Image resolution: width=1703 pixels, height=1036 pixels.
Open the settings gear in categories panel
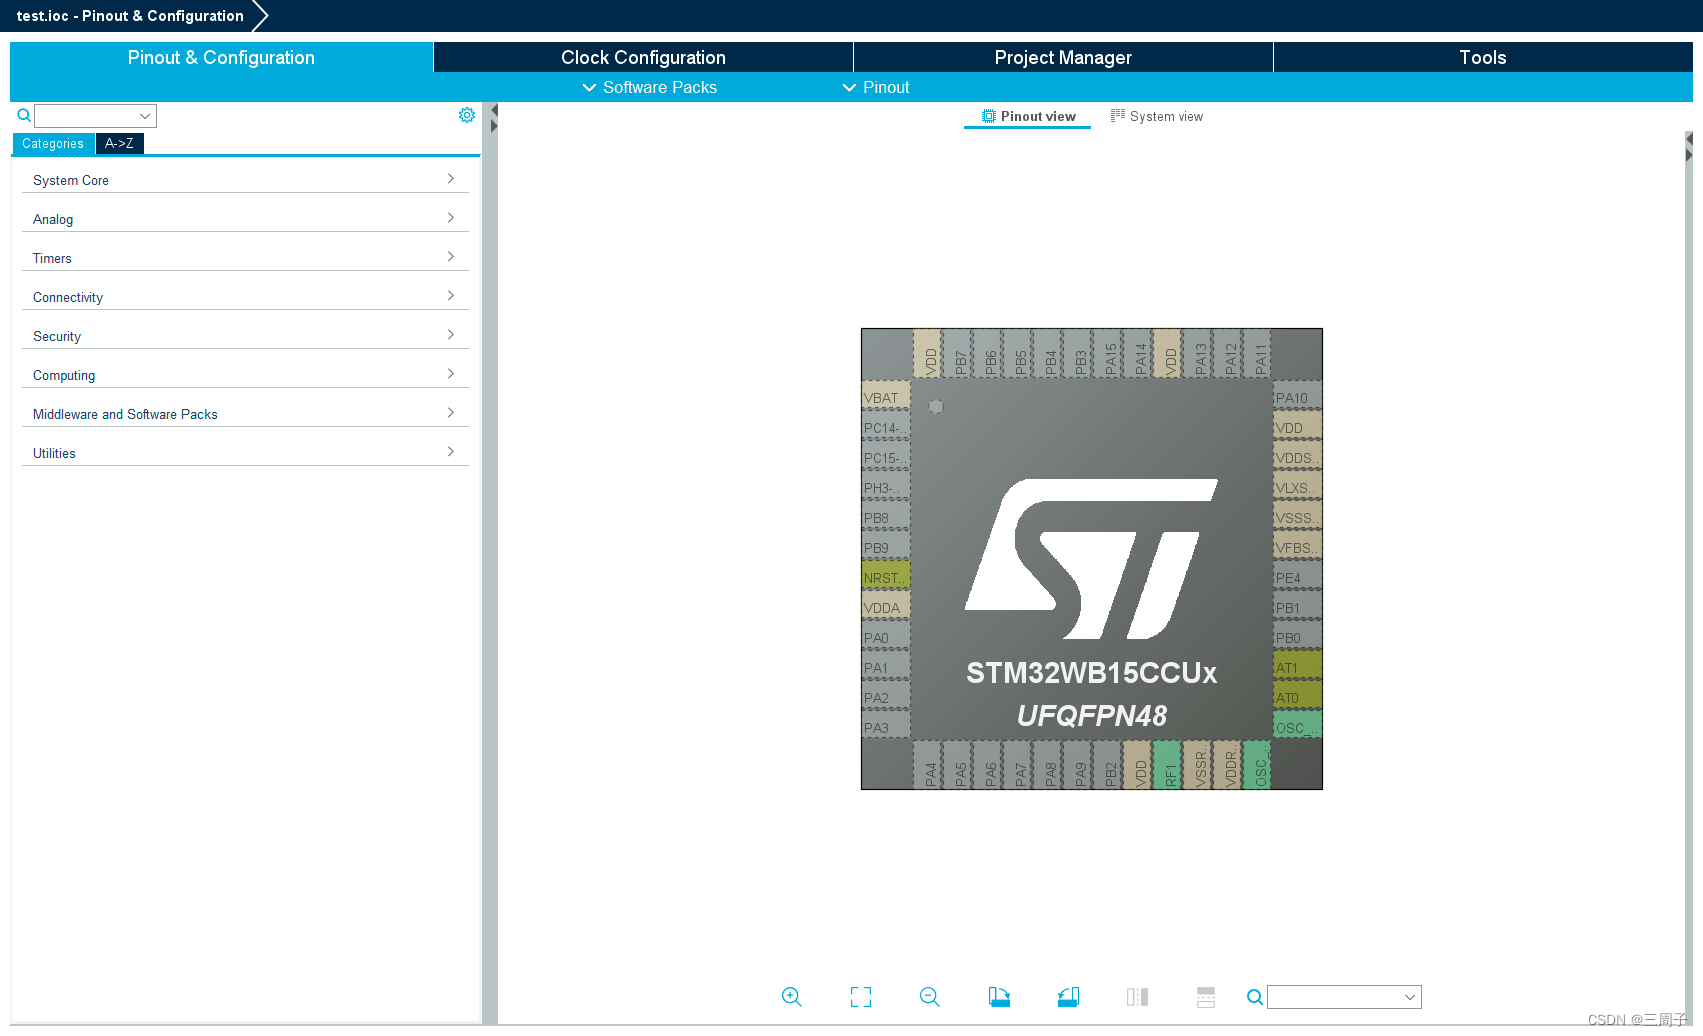pos(467,115)
